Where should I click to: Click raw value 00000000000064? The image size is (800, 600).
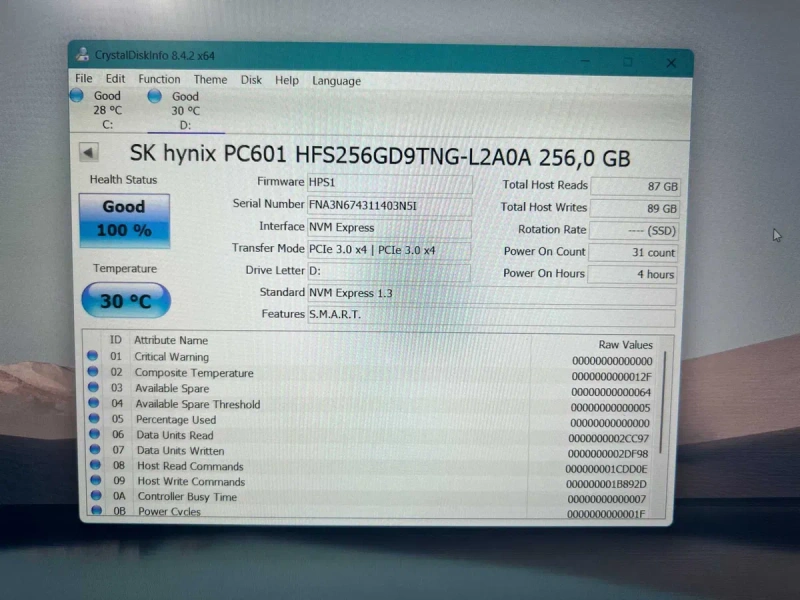pyautogui.click(x=611, y=392)
